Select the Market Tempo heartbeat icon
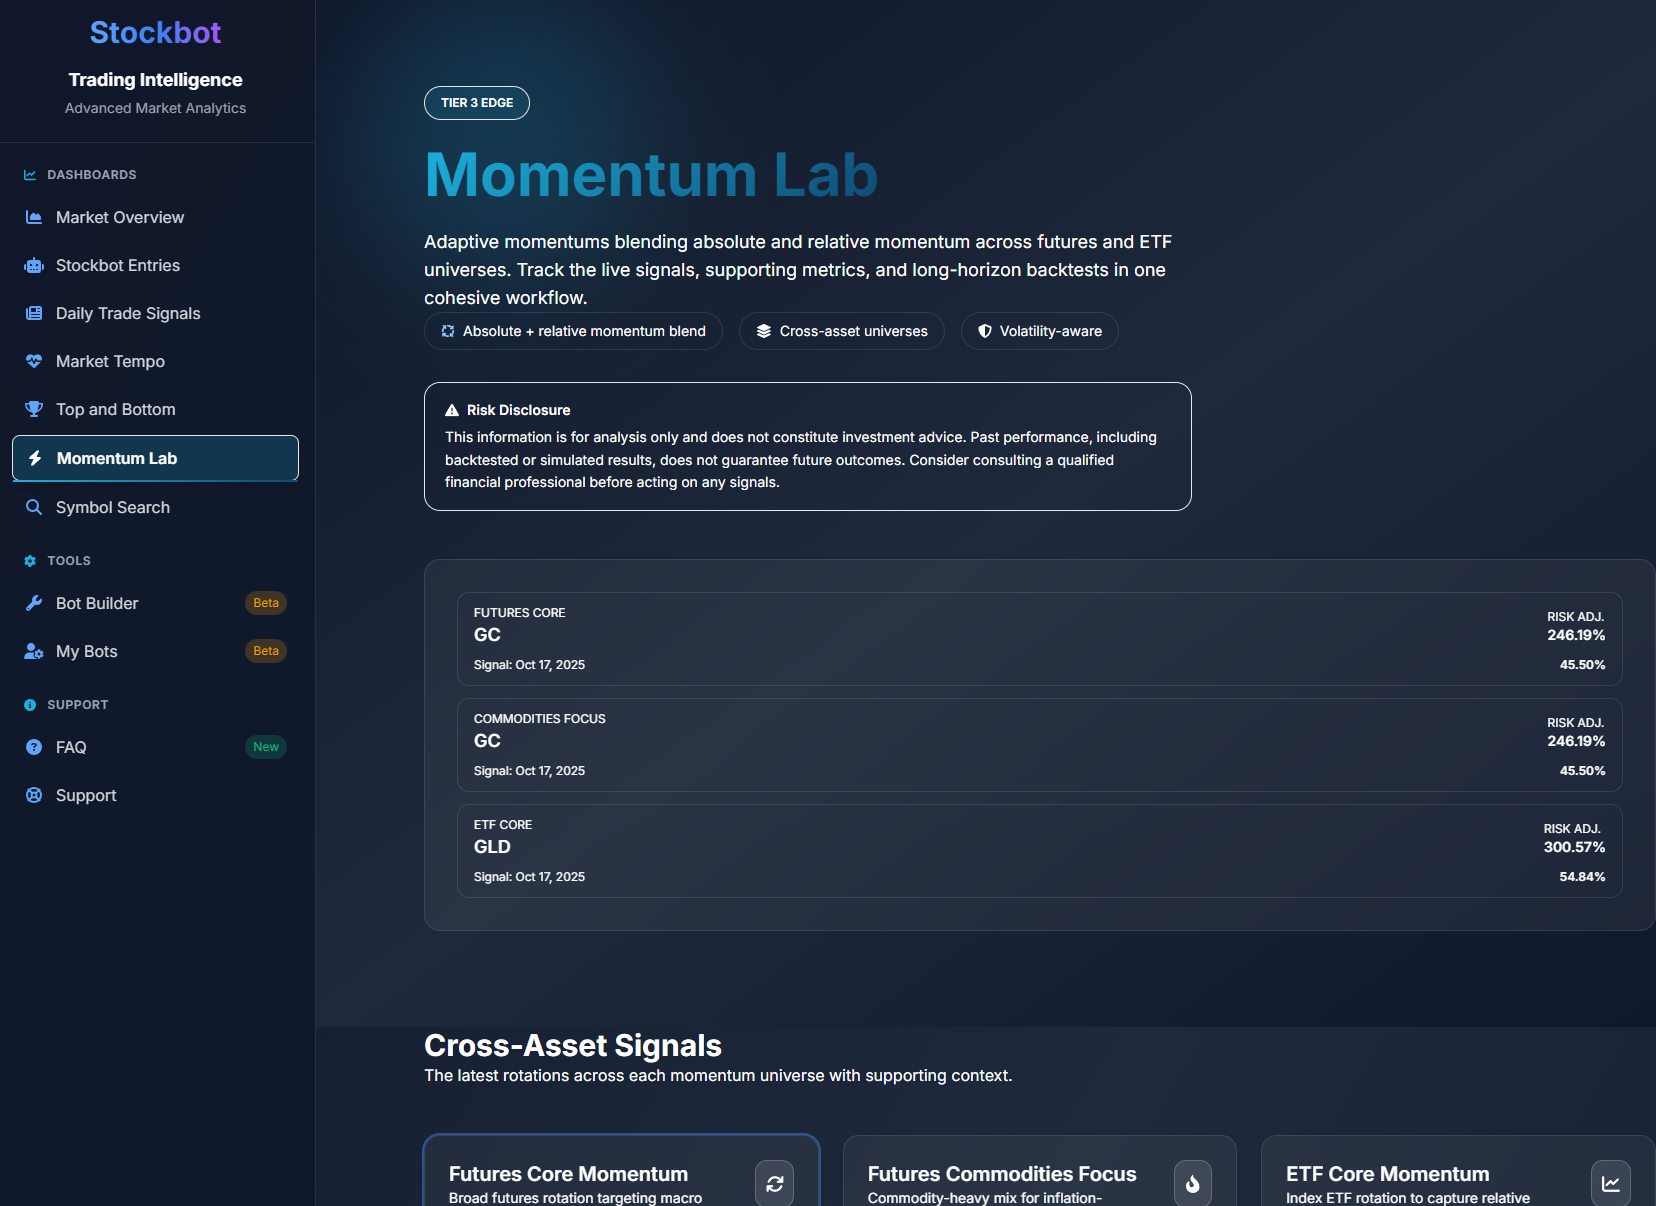This screenshot has width=1656, height=1206. (33, 361)
